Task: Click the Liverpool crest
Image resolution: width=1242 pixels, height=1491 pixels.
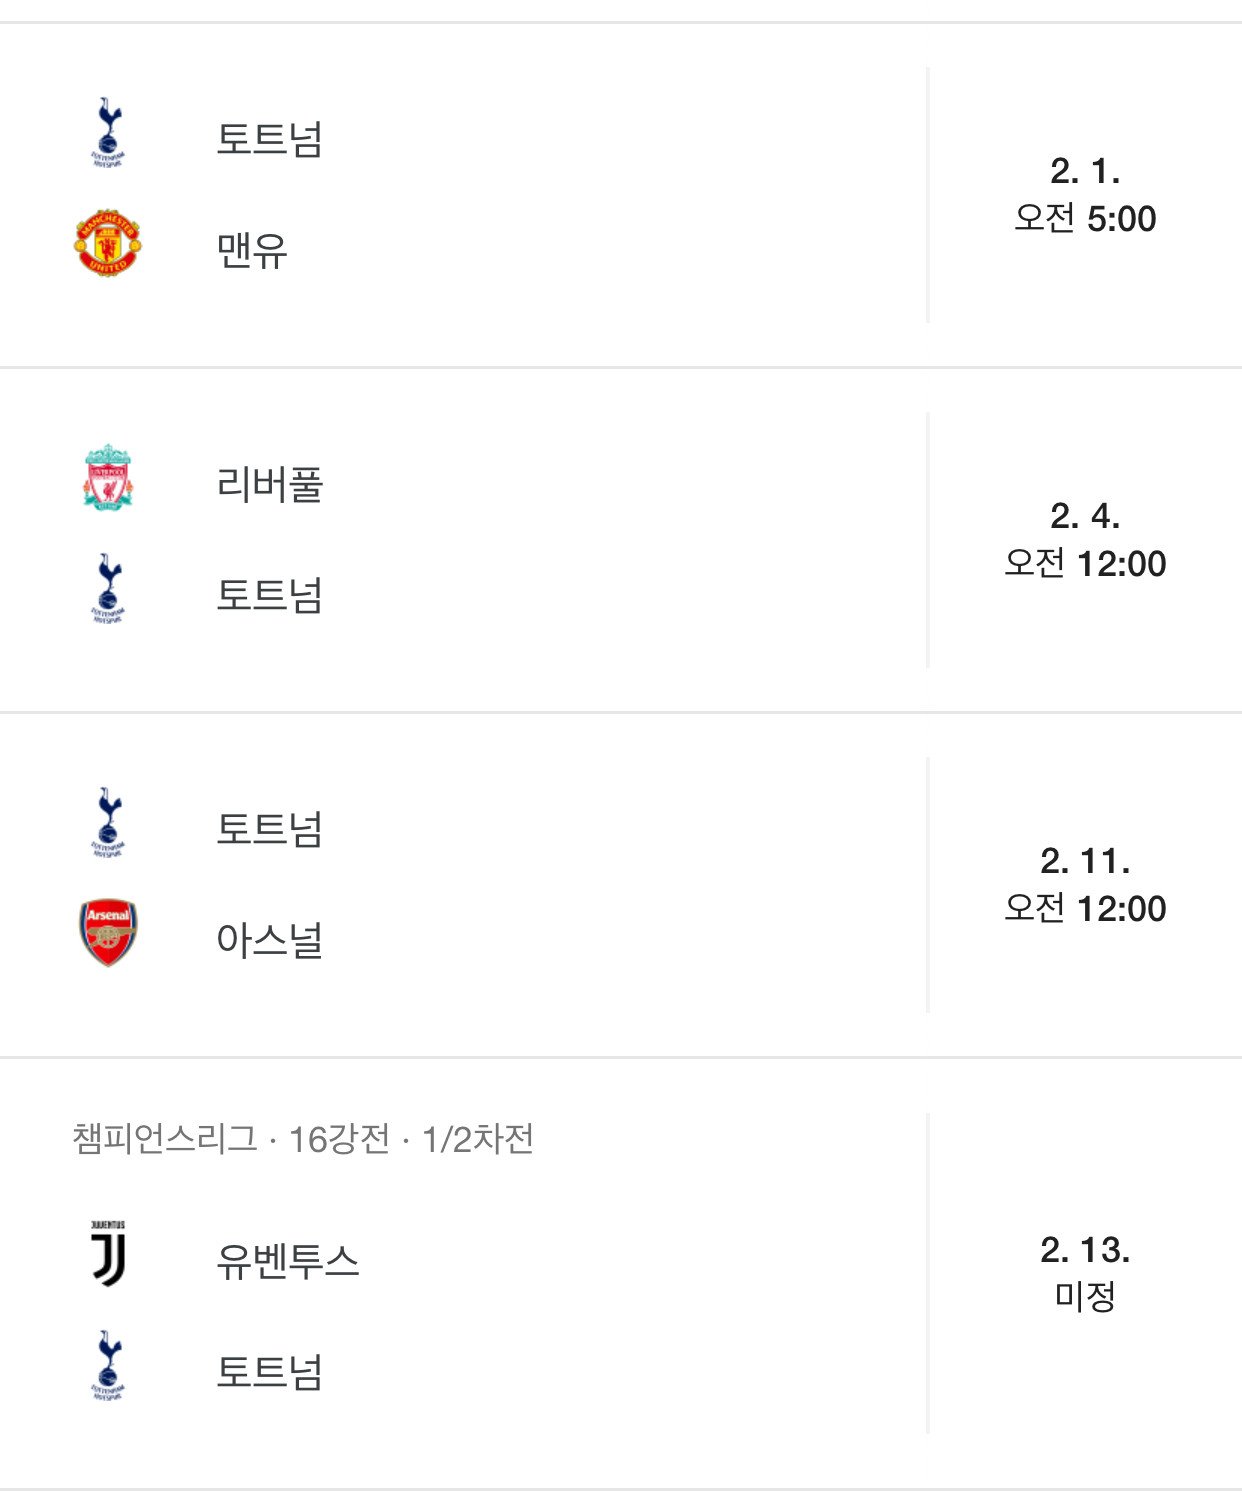Action: tap(108, 478)
